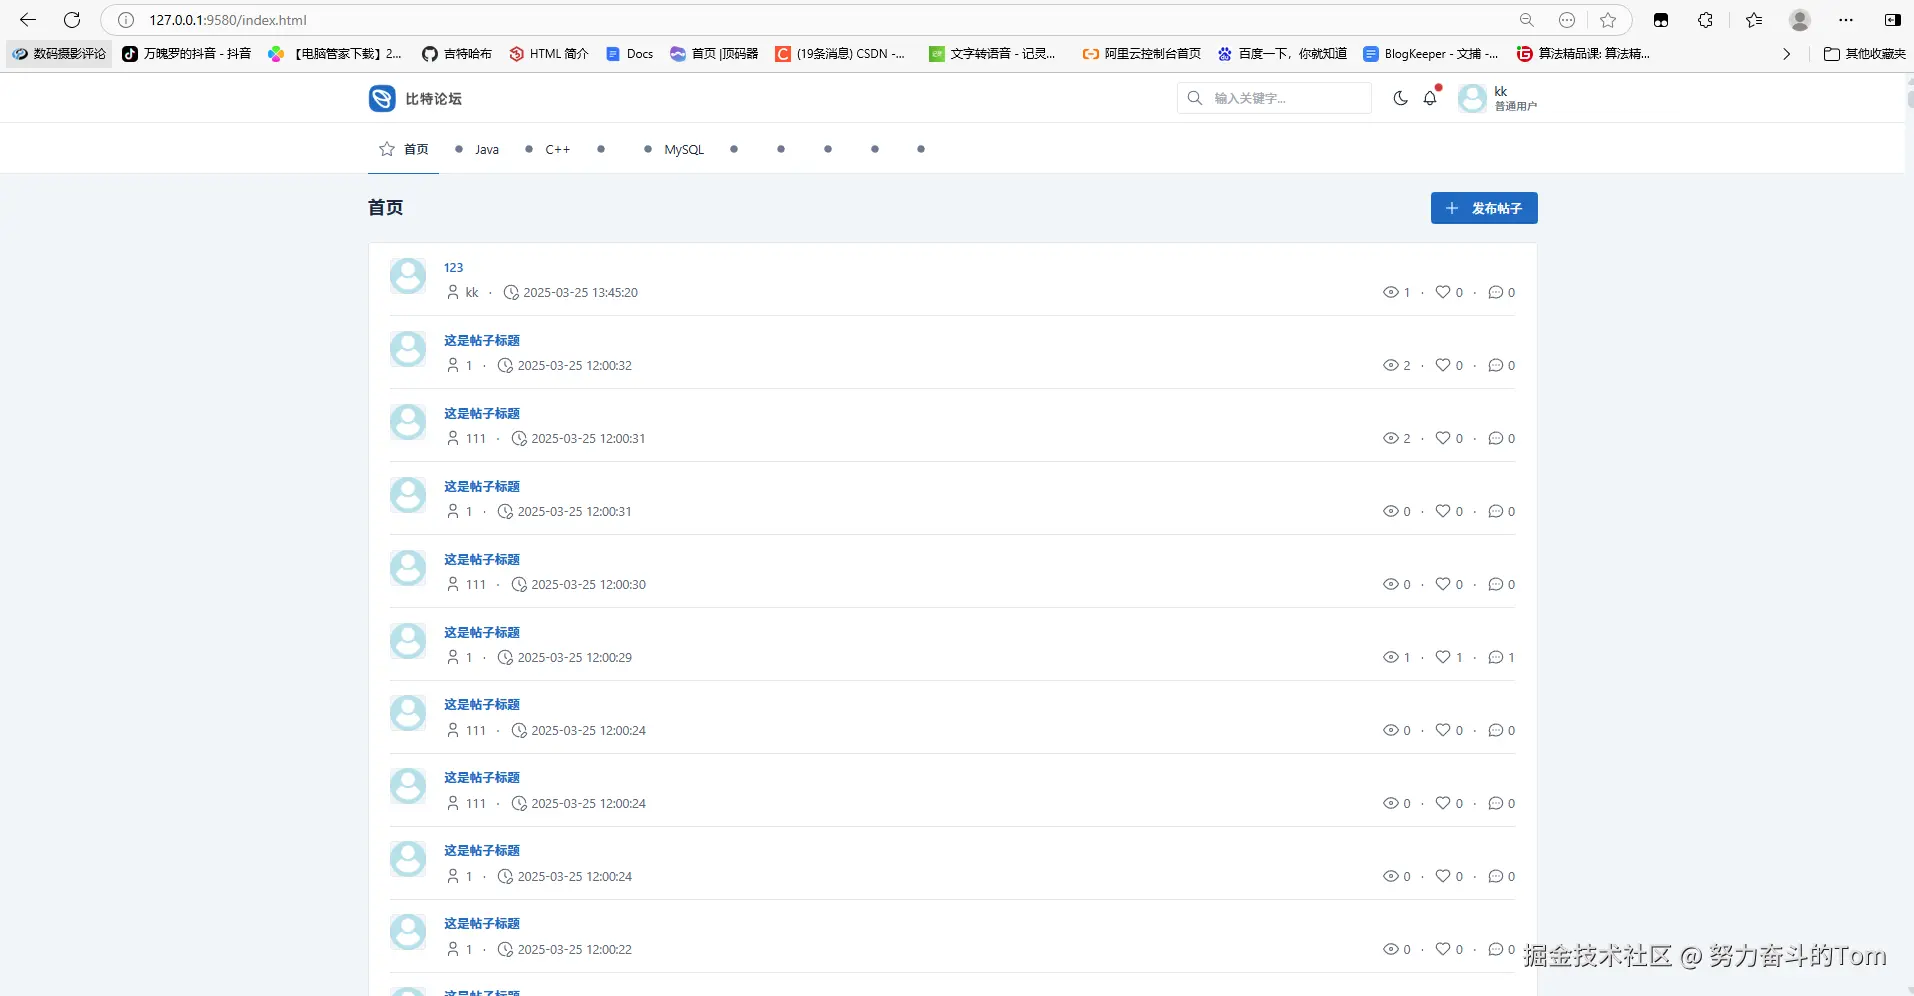Click the comment bubble icon on post 123
1914x996 pixels.
coord(1496,292)
